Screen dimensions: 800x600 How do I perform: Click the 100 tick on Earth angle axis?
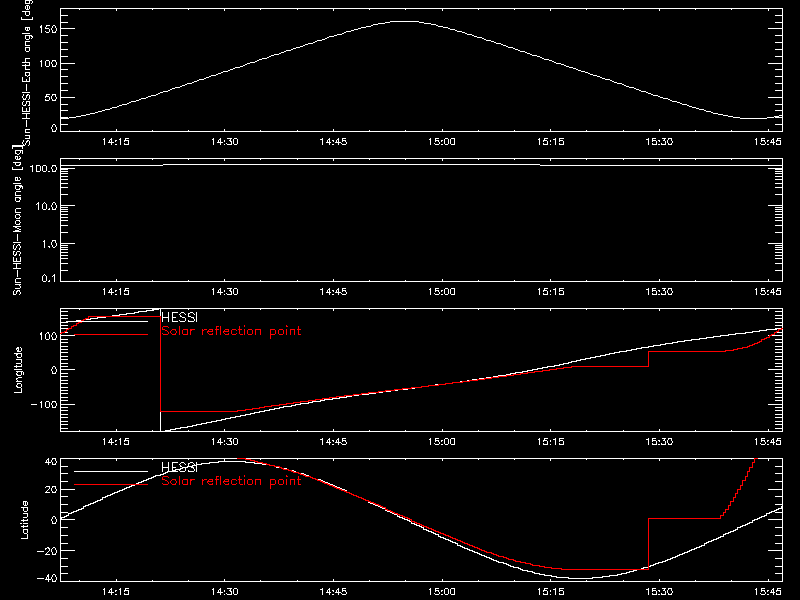(x=47, y=64)
